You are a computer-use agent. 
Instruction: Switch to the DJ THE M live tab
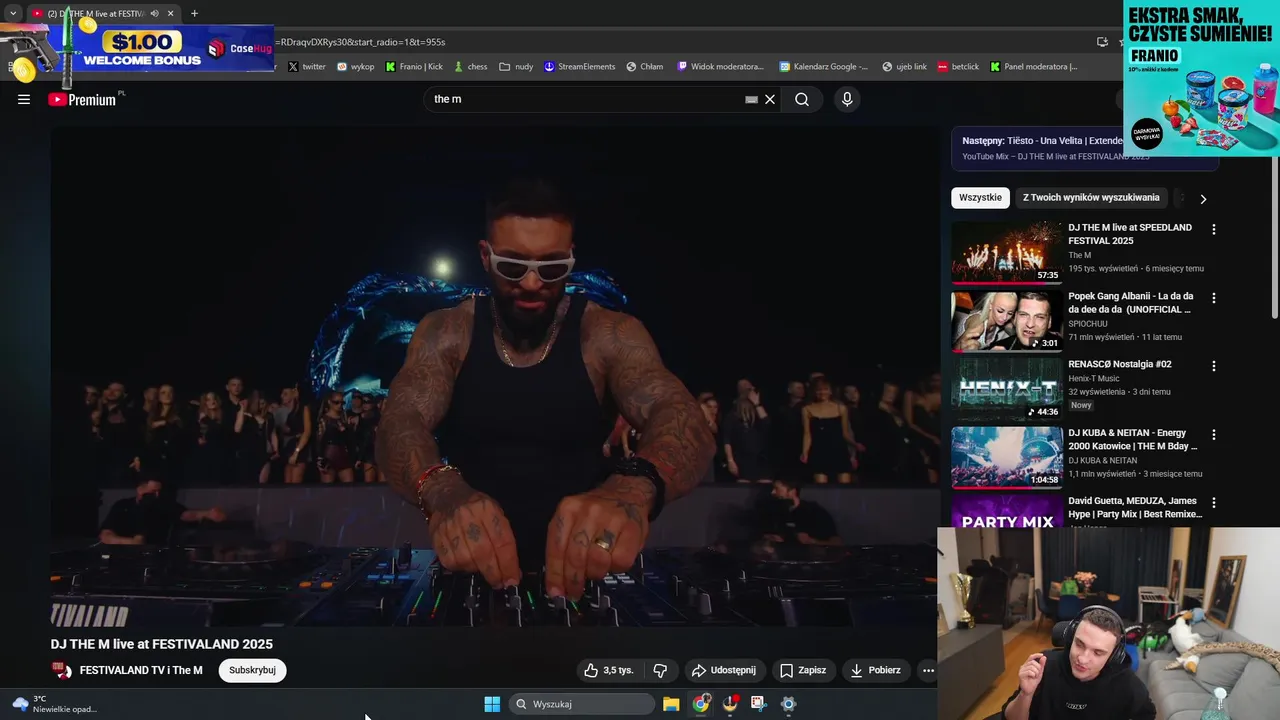pos(95,13)
